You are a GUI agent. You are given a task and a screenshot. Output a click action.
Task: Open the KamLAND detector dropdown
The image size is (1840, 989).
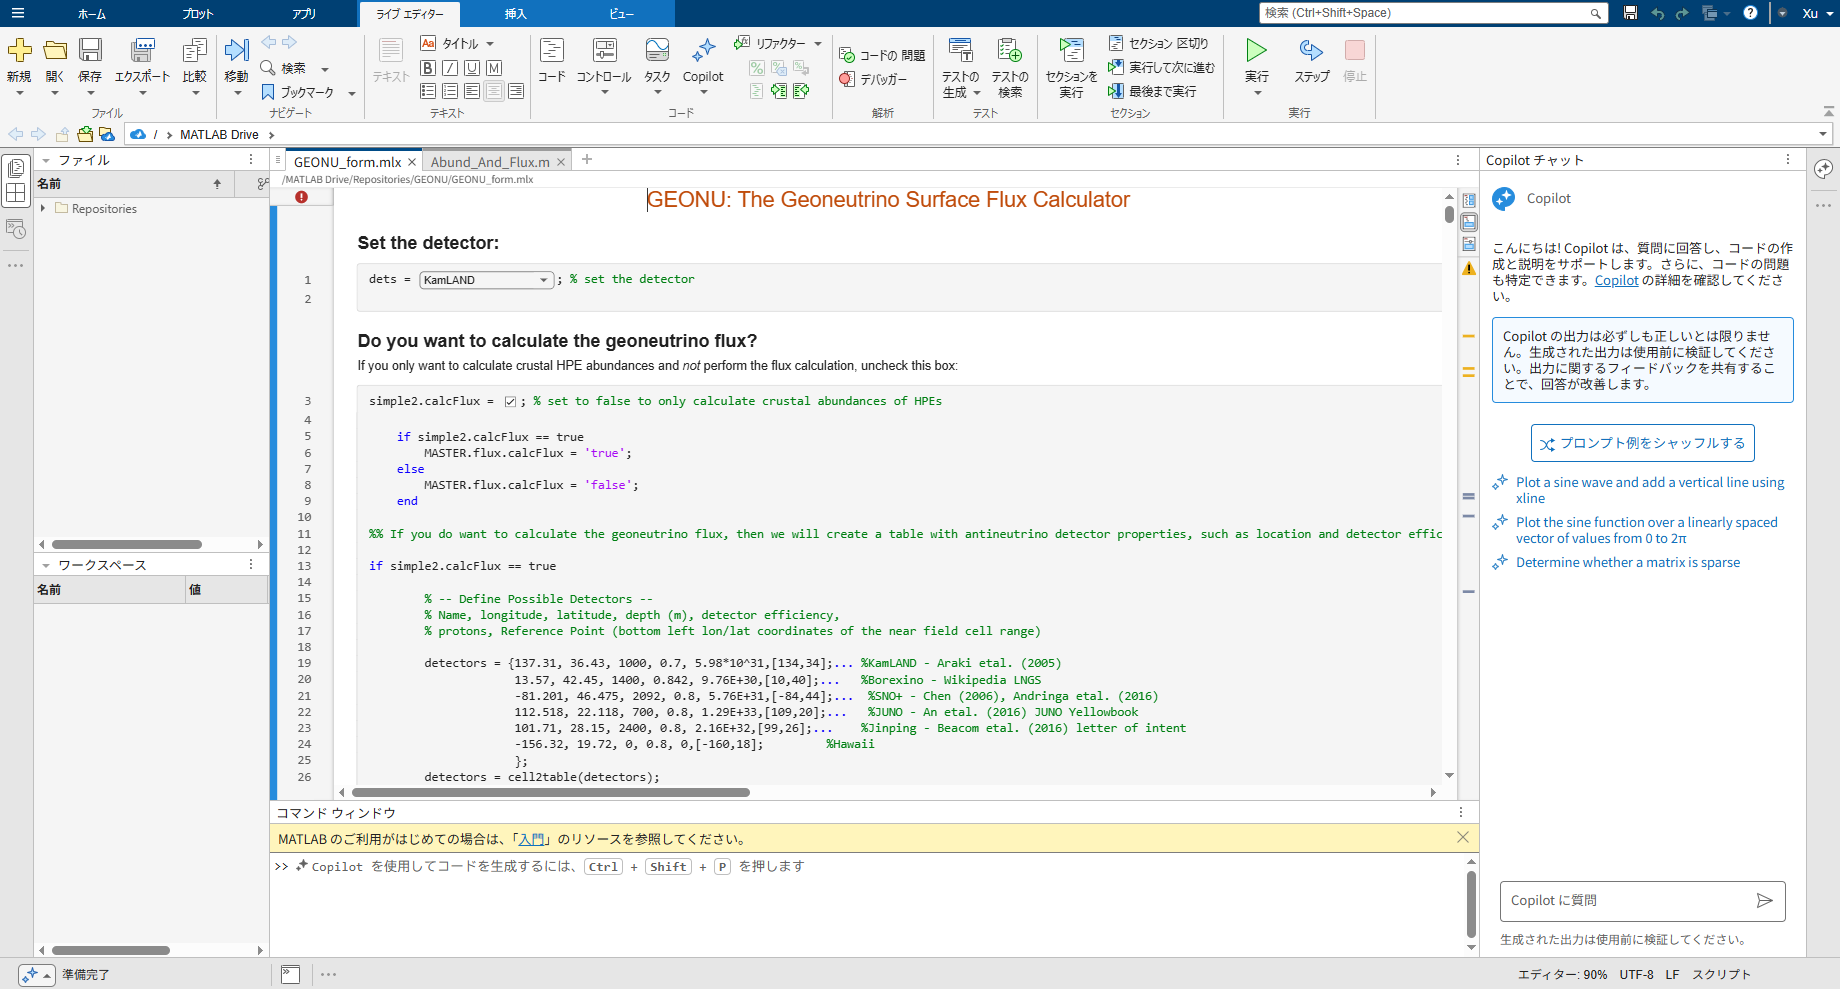point(543,280)
